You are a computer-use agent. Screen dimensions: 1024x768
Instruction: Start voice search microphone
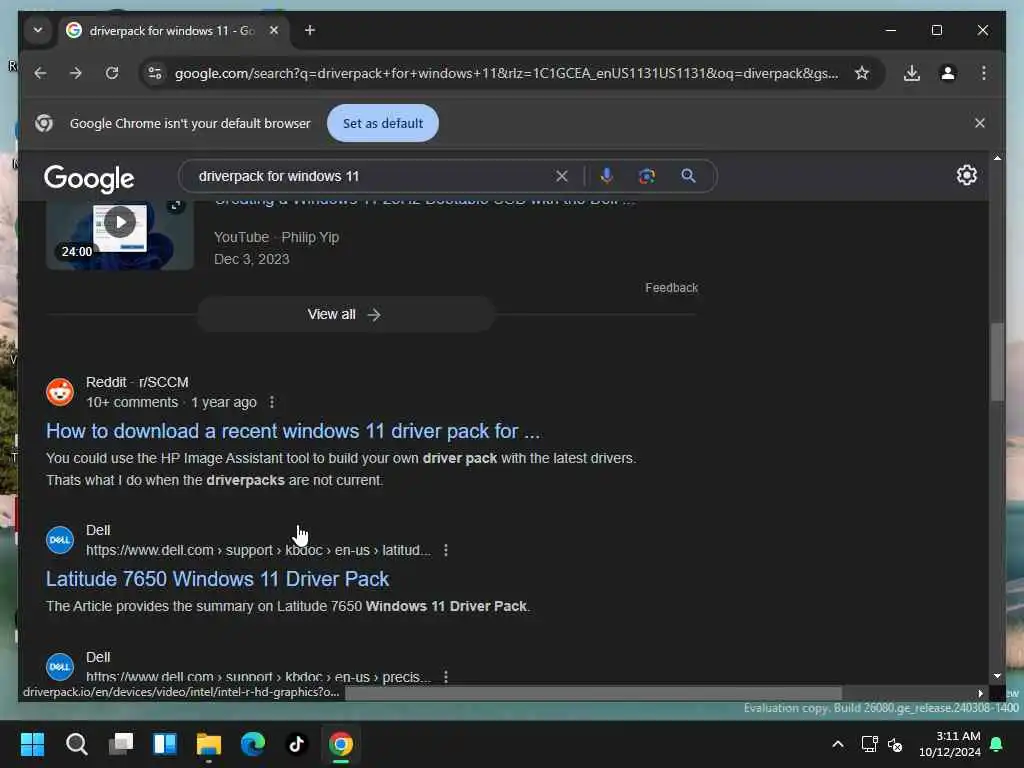[607, 176]
